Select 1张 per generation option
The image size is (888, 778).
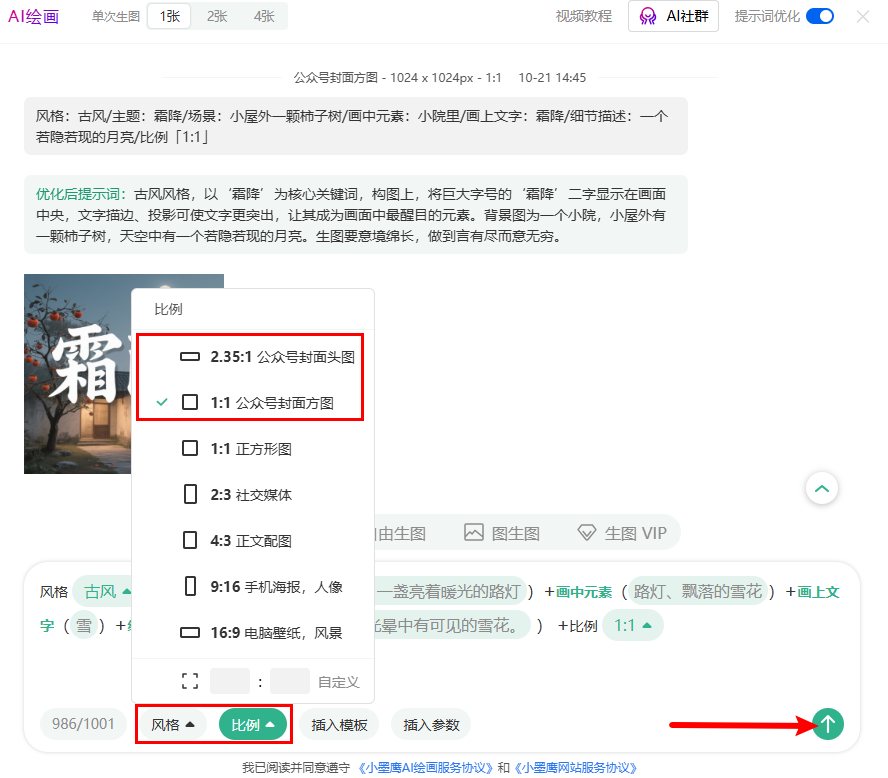click(x=169, y=16)
